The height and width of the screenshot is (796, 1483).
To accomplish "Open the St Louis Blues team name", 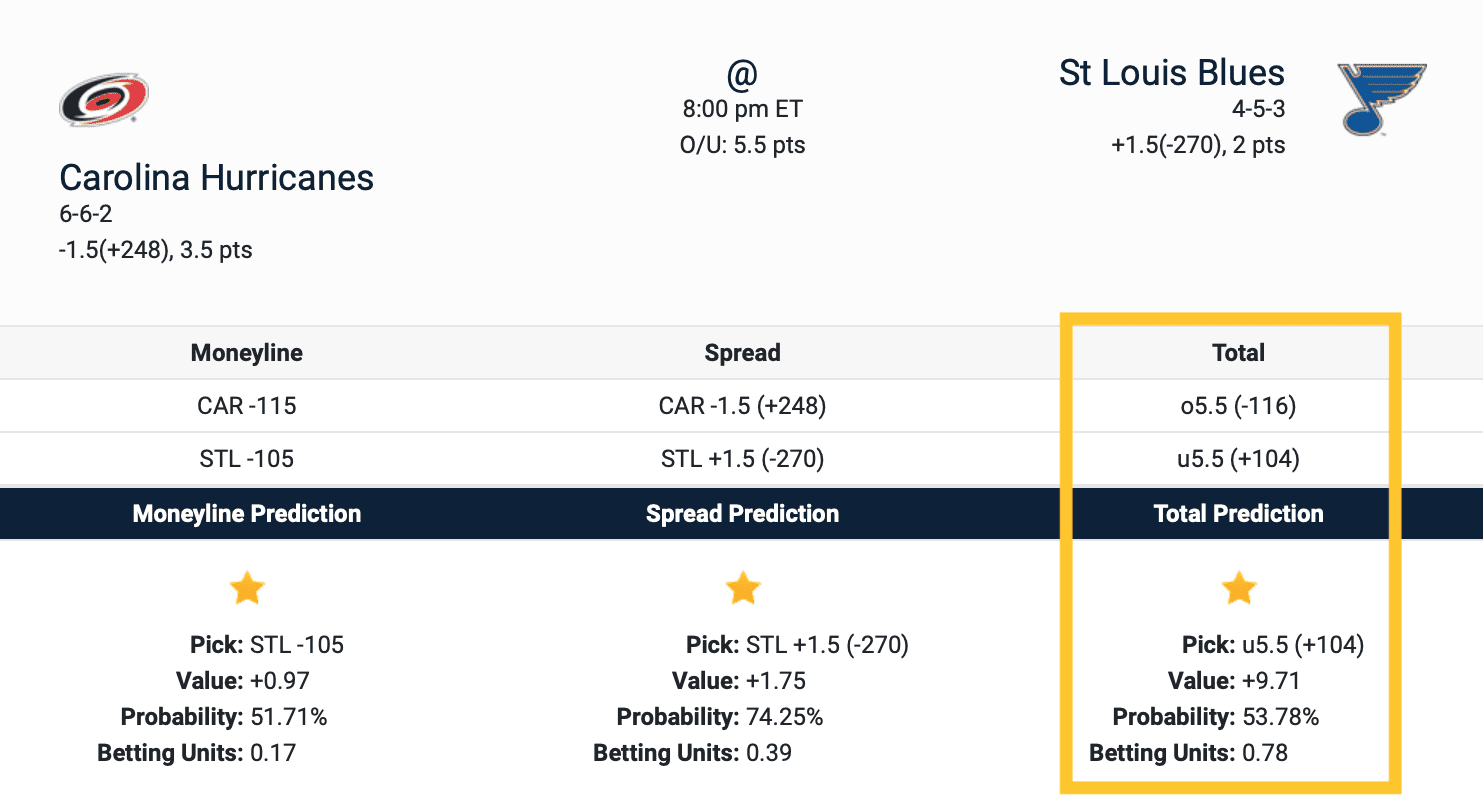I will [1171, 73].
